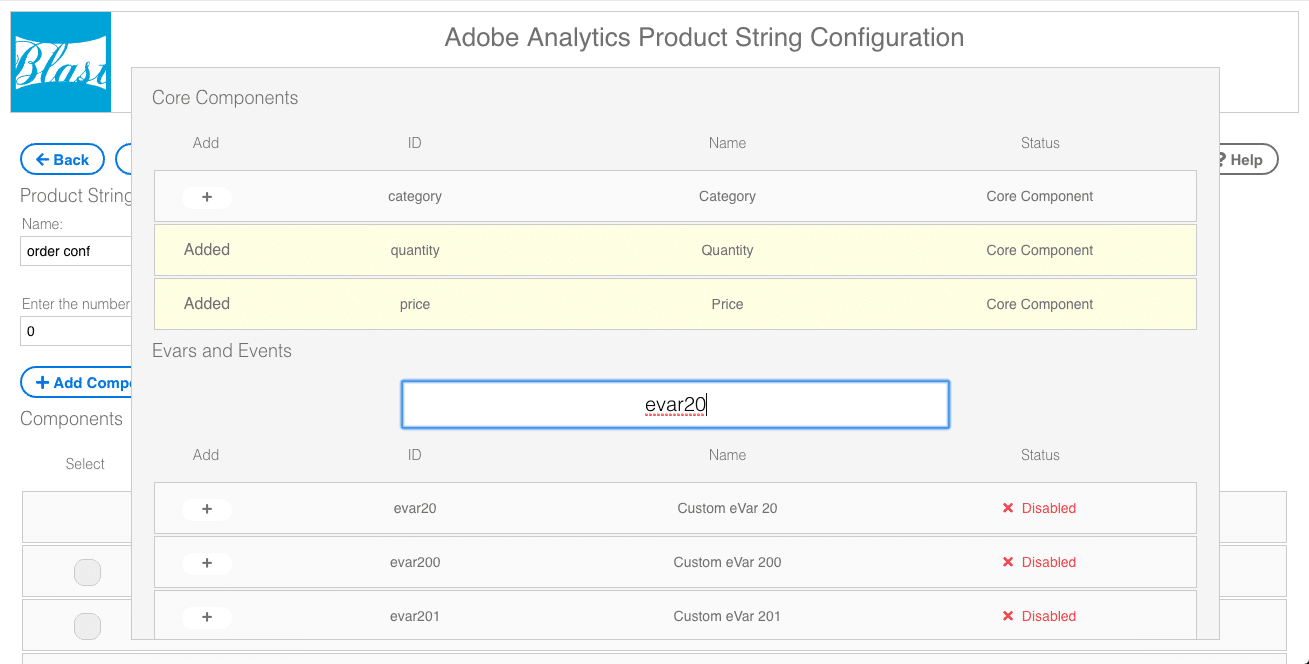Click 'Custom eVar 20' name
The width and height of the screenshot is (1309, 664).
(x=727, y=509)
